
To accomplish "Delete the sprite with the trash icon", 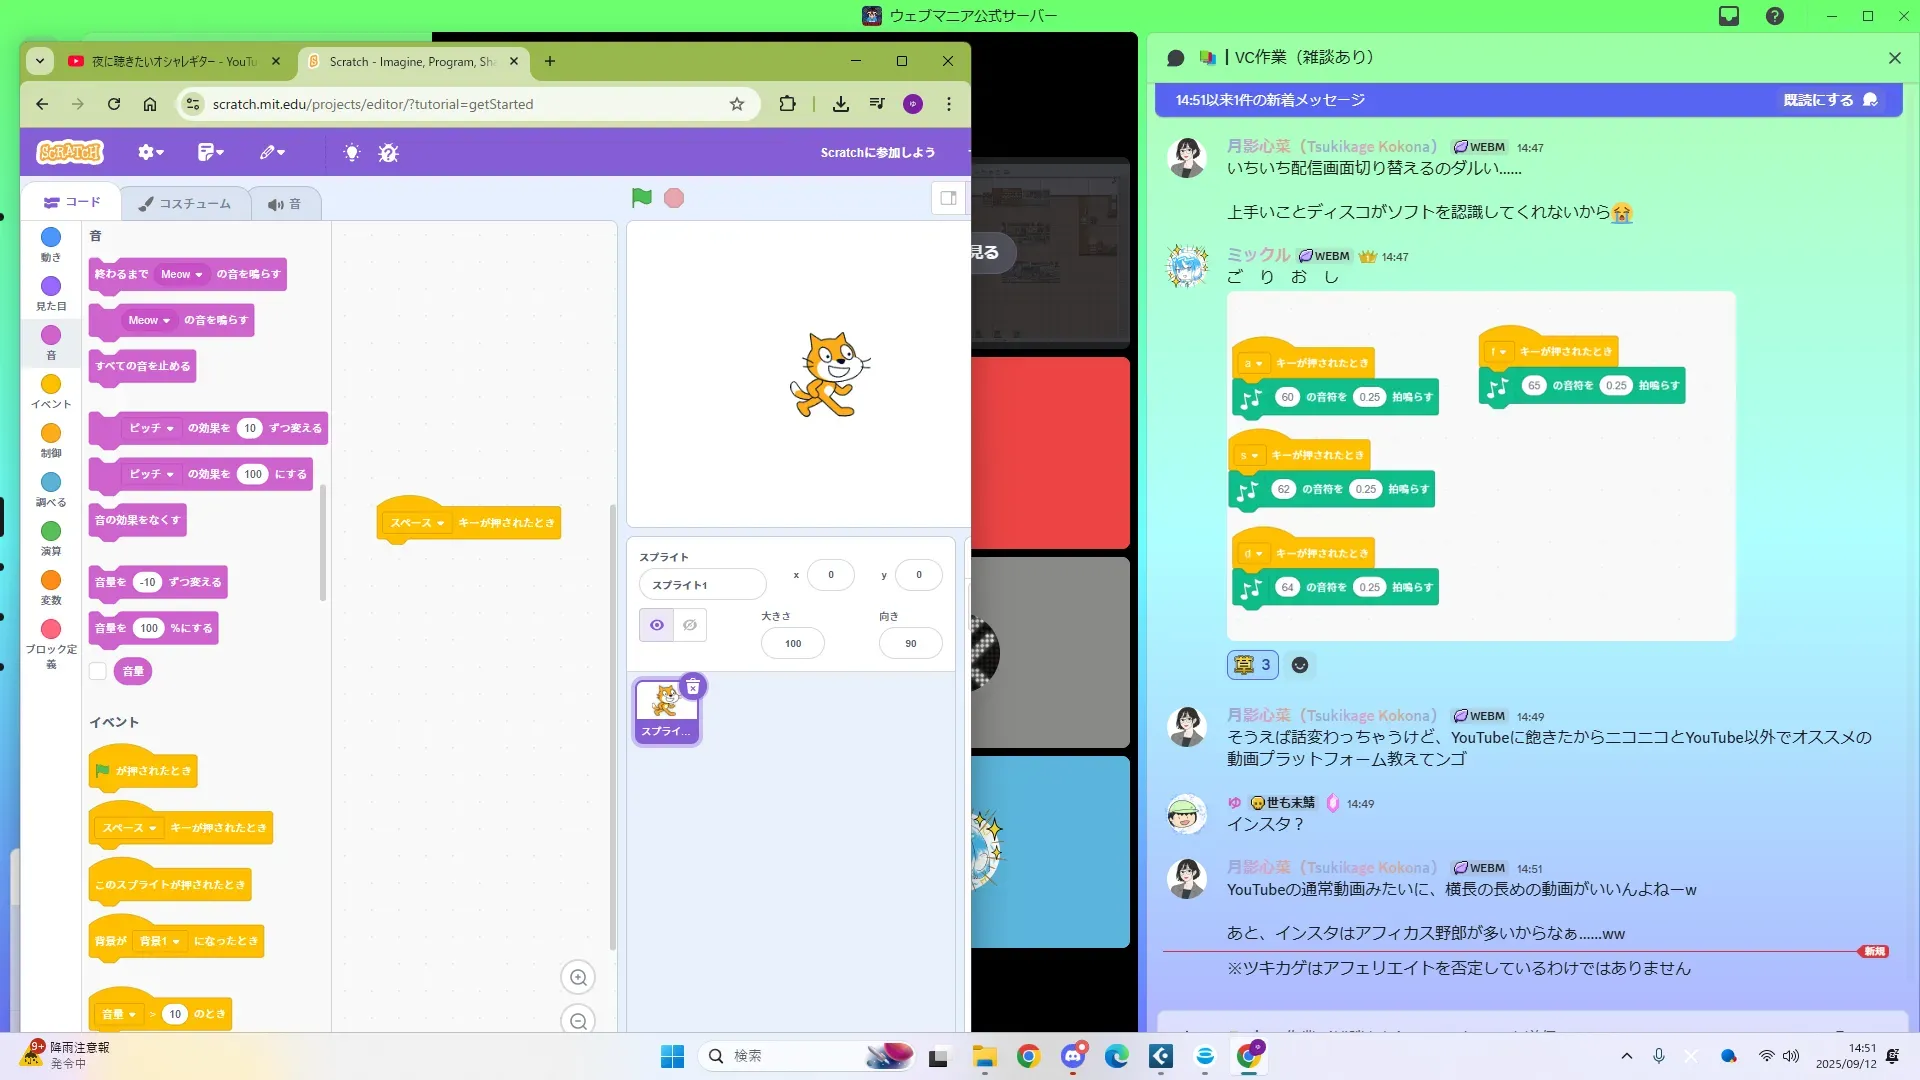I will click(693, 687).
